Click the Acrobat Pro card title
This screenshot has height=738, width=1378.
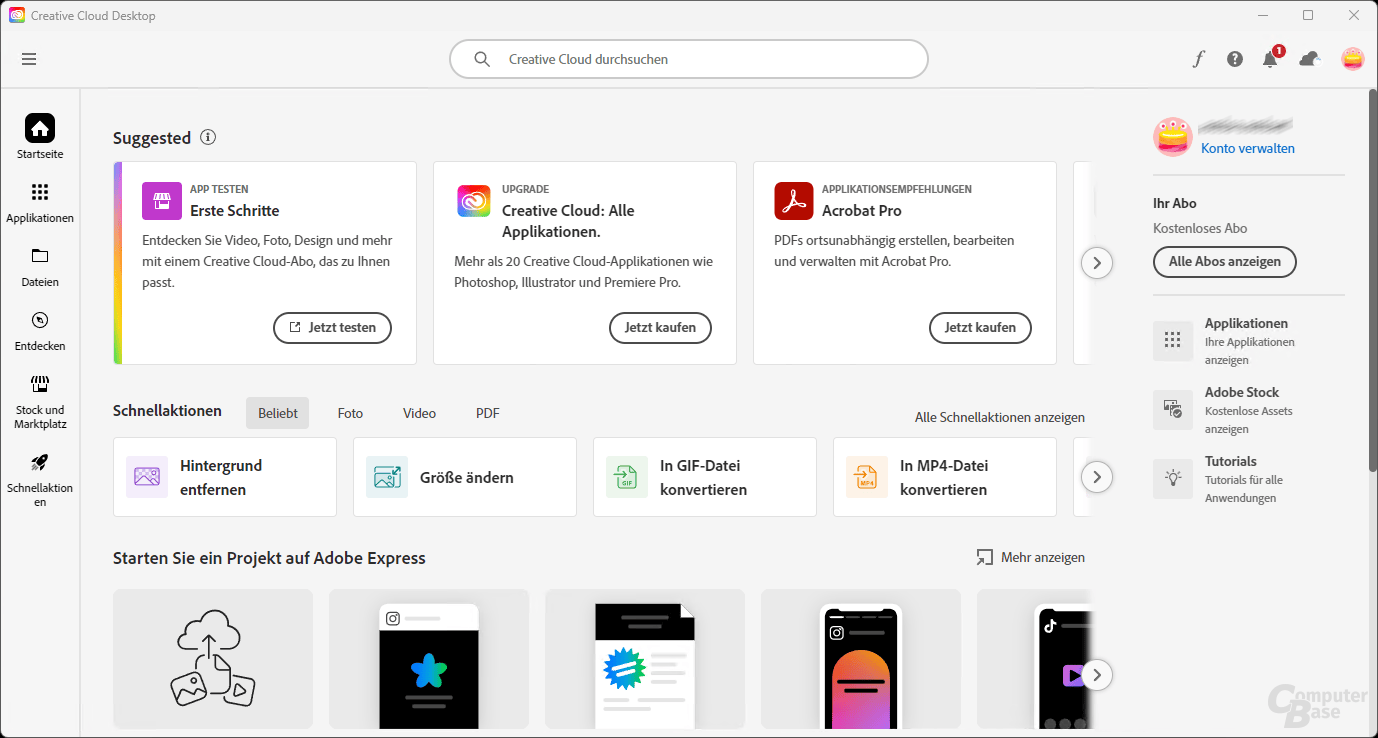click(x=862, y=211)
